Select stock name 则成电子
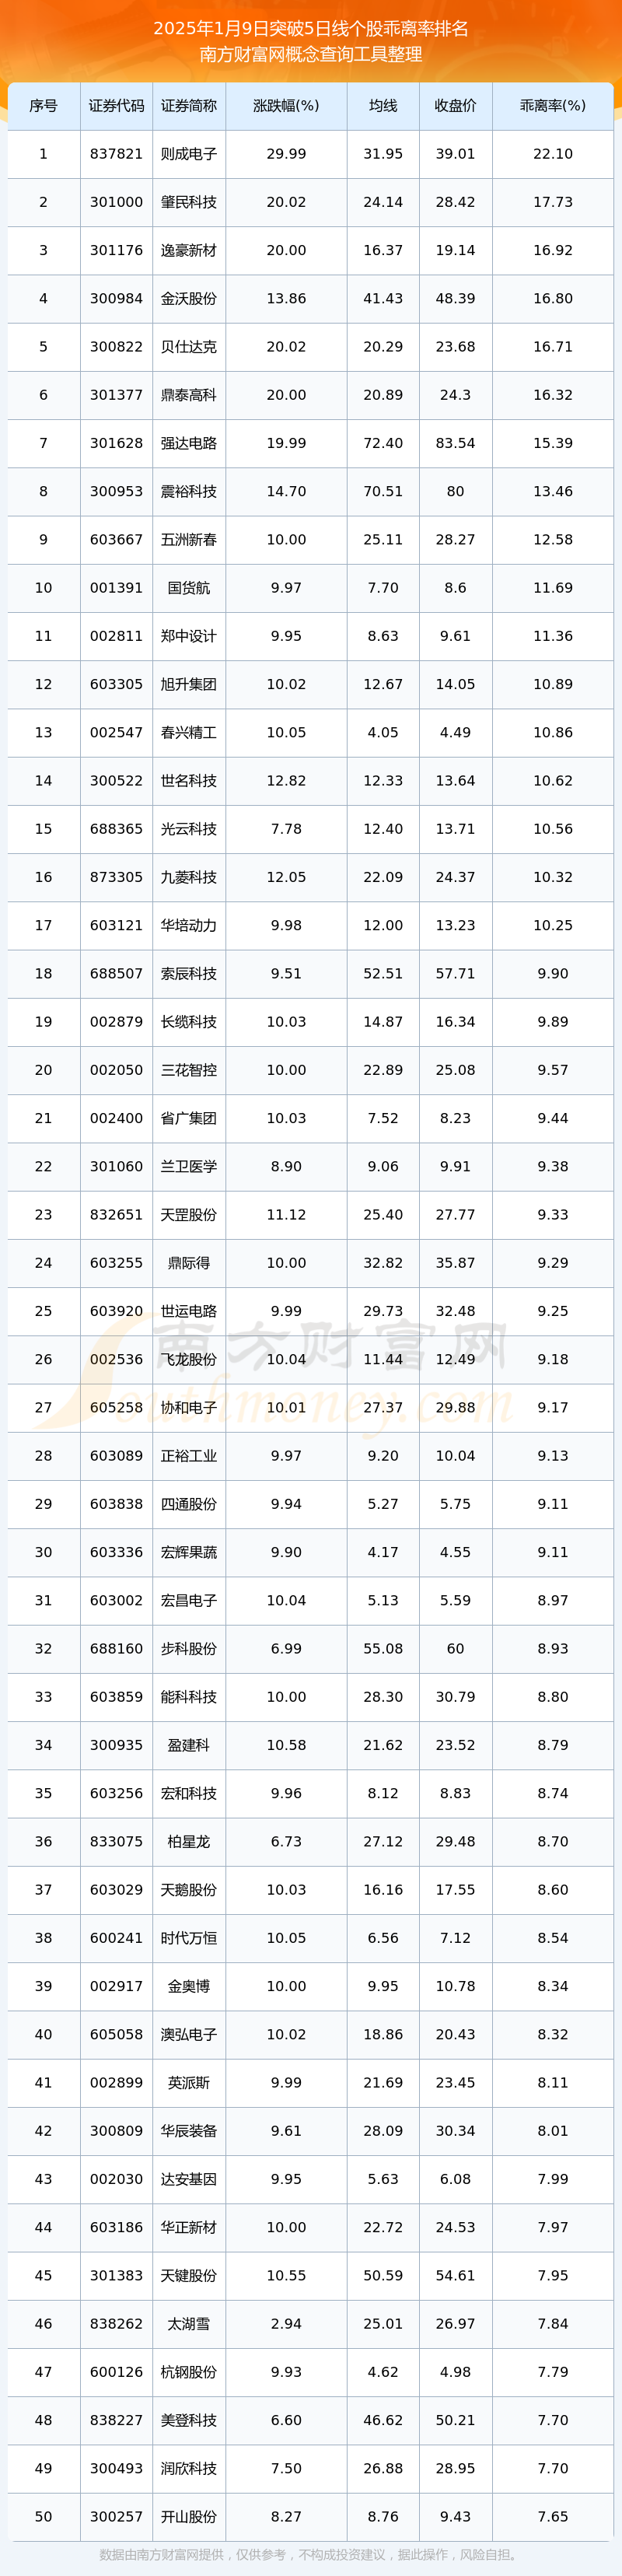This screenshot has width=622, height=2576. (189, 154)
